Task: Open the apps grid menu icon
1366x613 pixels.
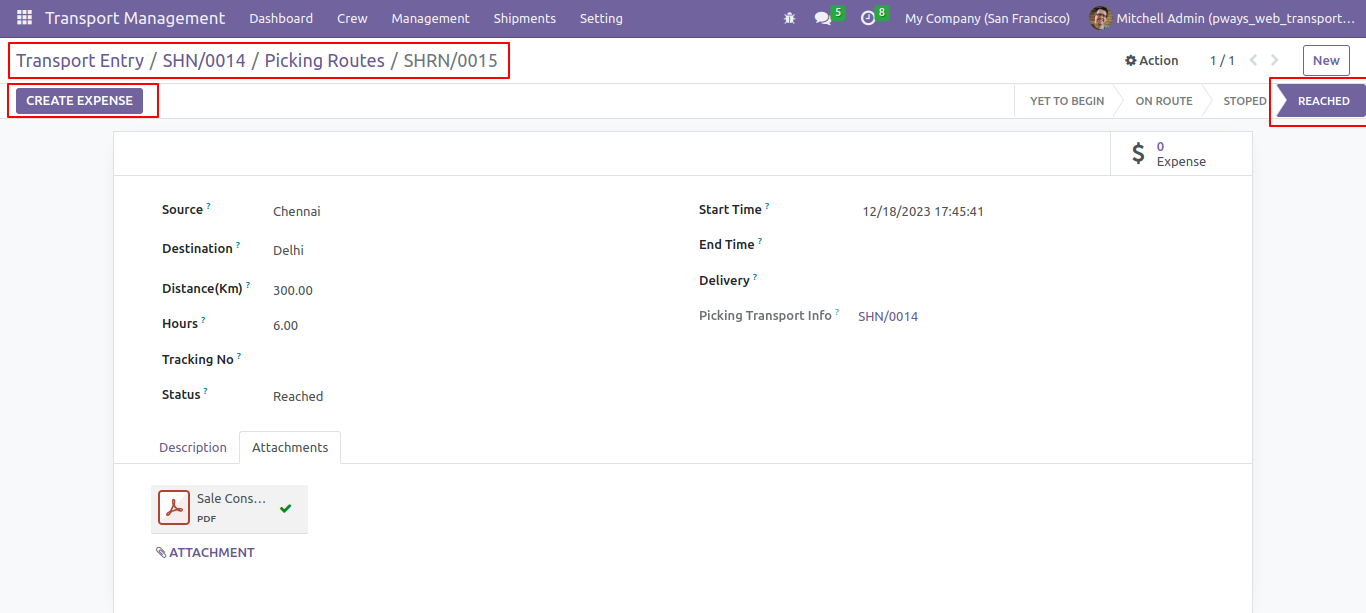Action: [x=24, y=18]
